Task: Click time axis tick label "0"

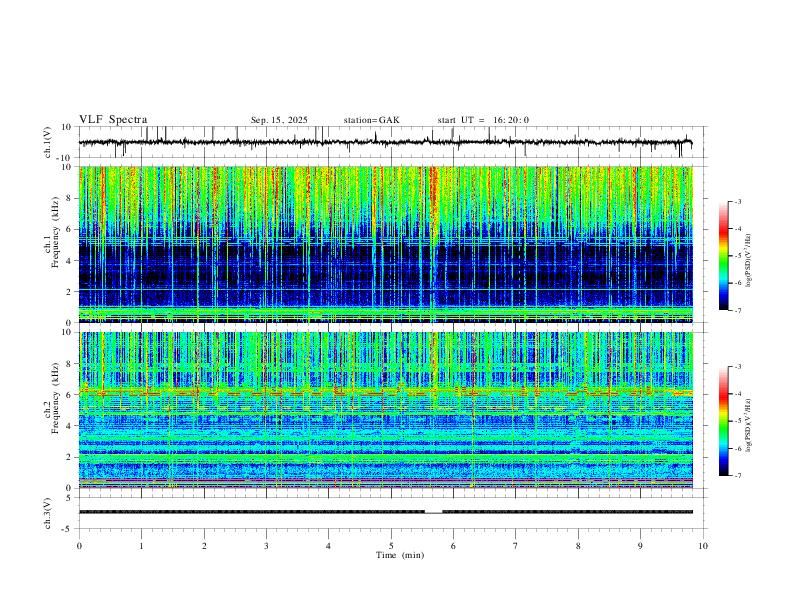Action: point(79,546)
